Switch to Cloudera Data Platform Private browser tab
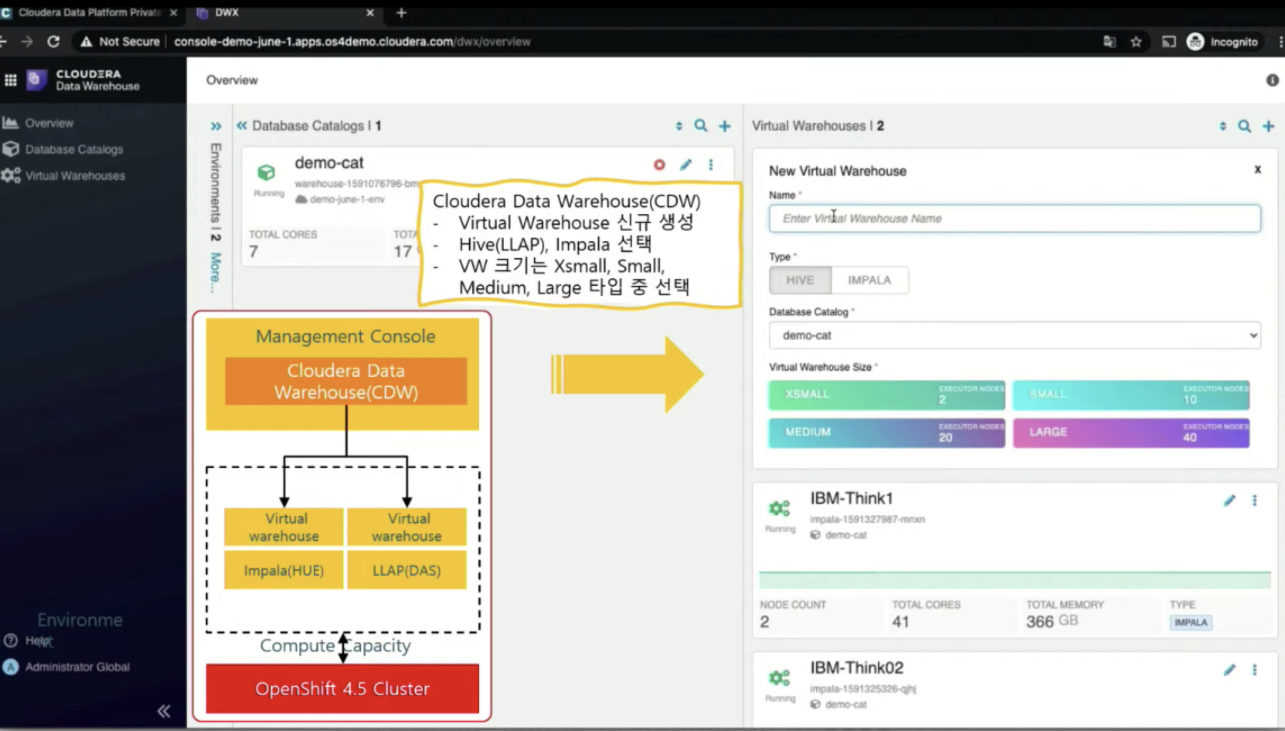This screenshot has height=731, width=1285. click(x=90, y=13)
